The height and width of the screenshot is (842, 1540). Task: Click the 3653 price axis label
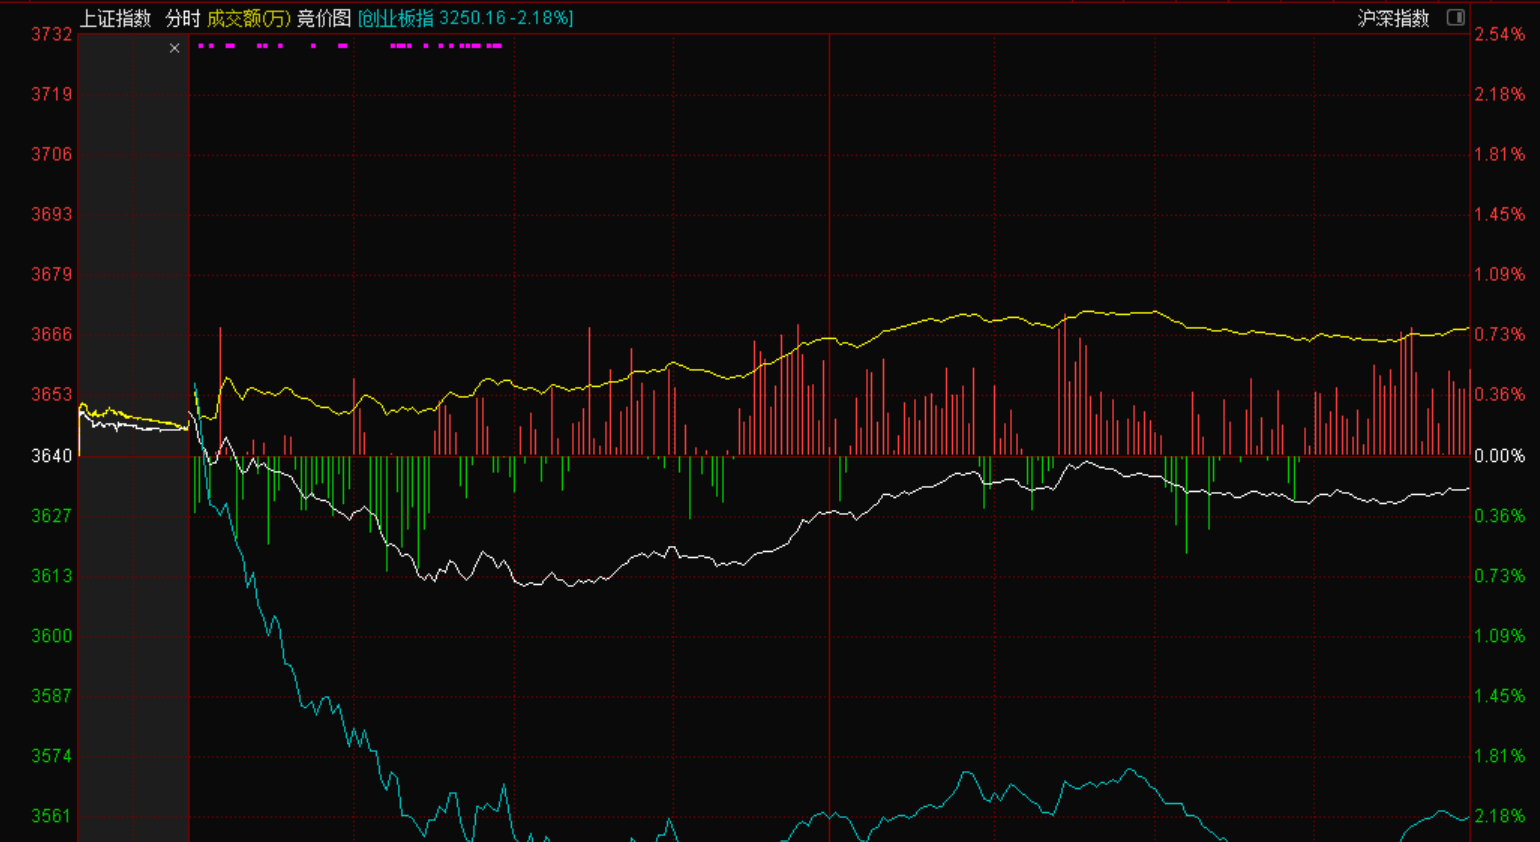point(52,394)
